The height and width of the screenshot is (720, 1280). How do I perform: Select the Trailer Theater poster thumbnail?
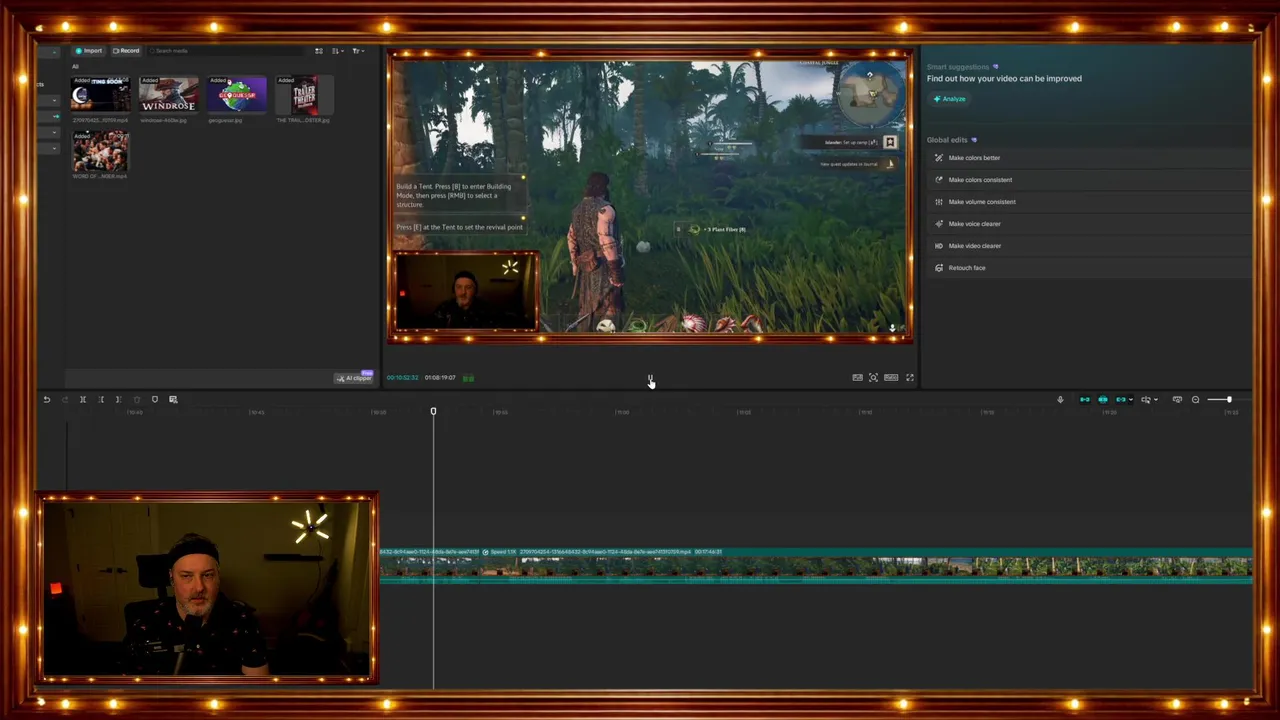(303, 95)
